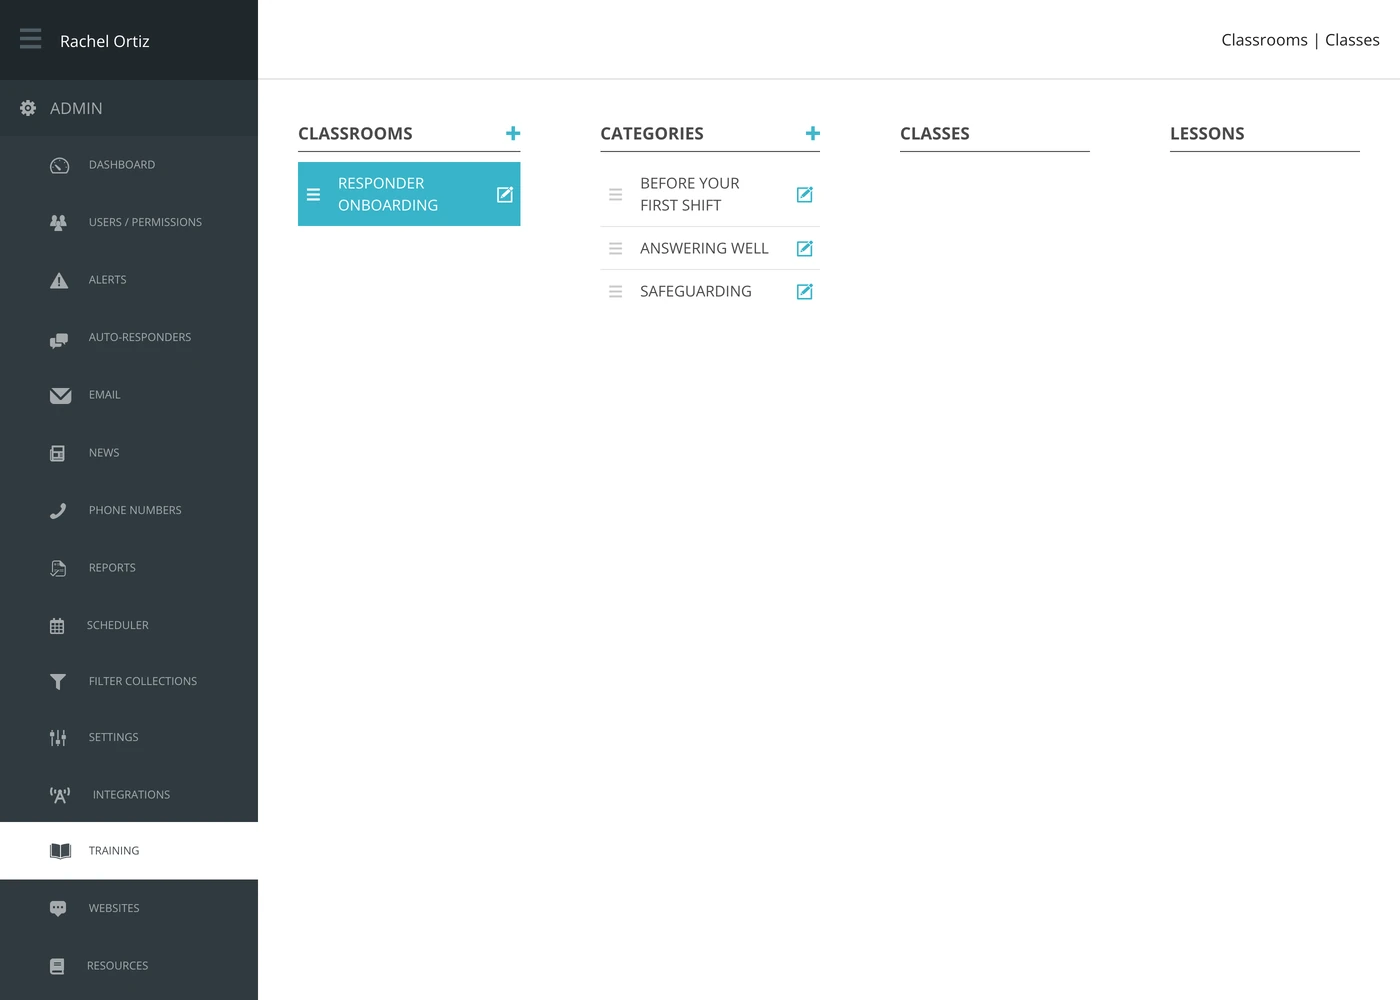1400x1000 pixels.
Task: Open the Websites speech bubble icon
Action: click(58, 908)
